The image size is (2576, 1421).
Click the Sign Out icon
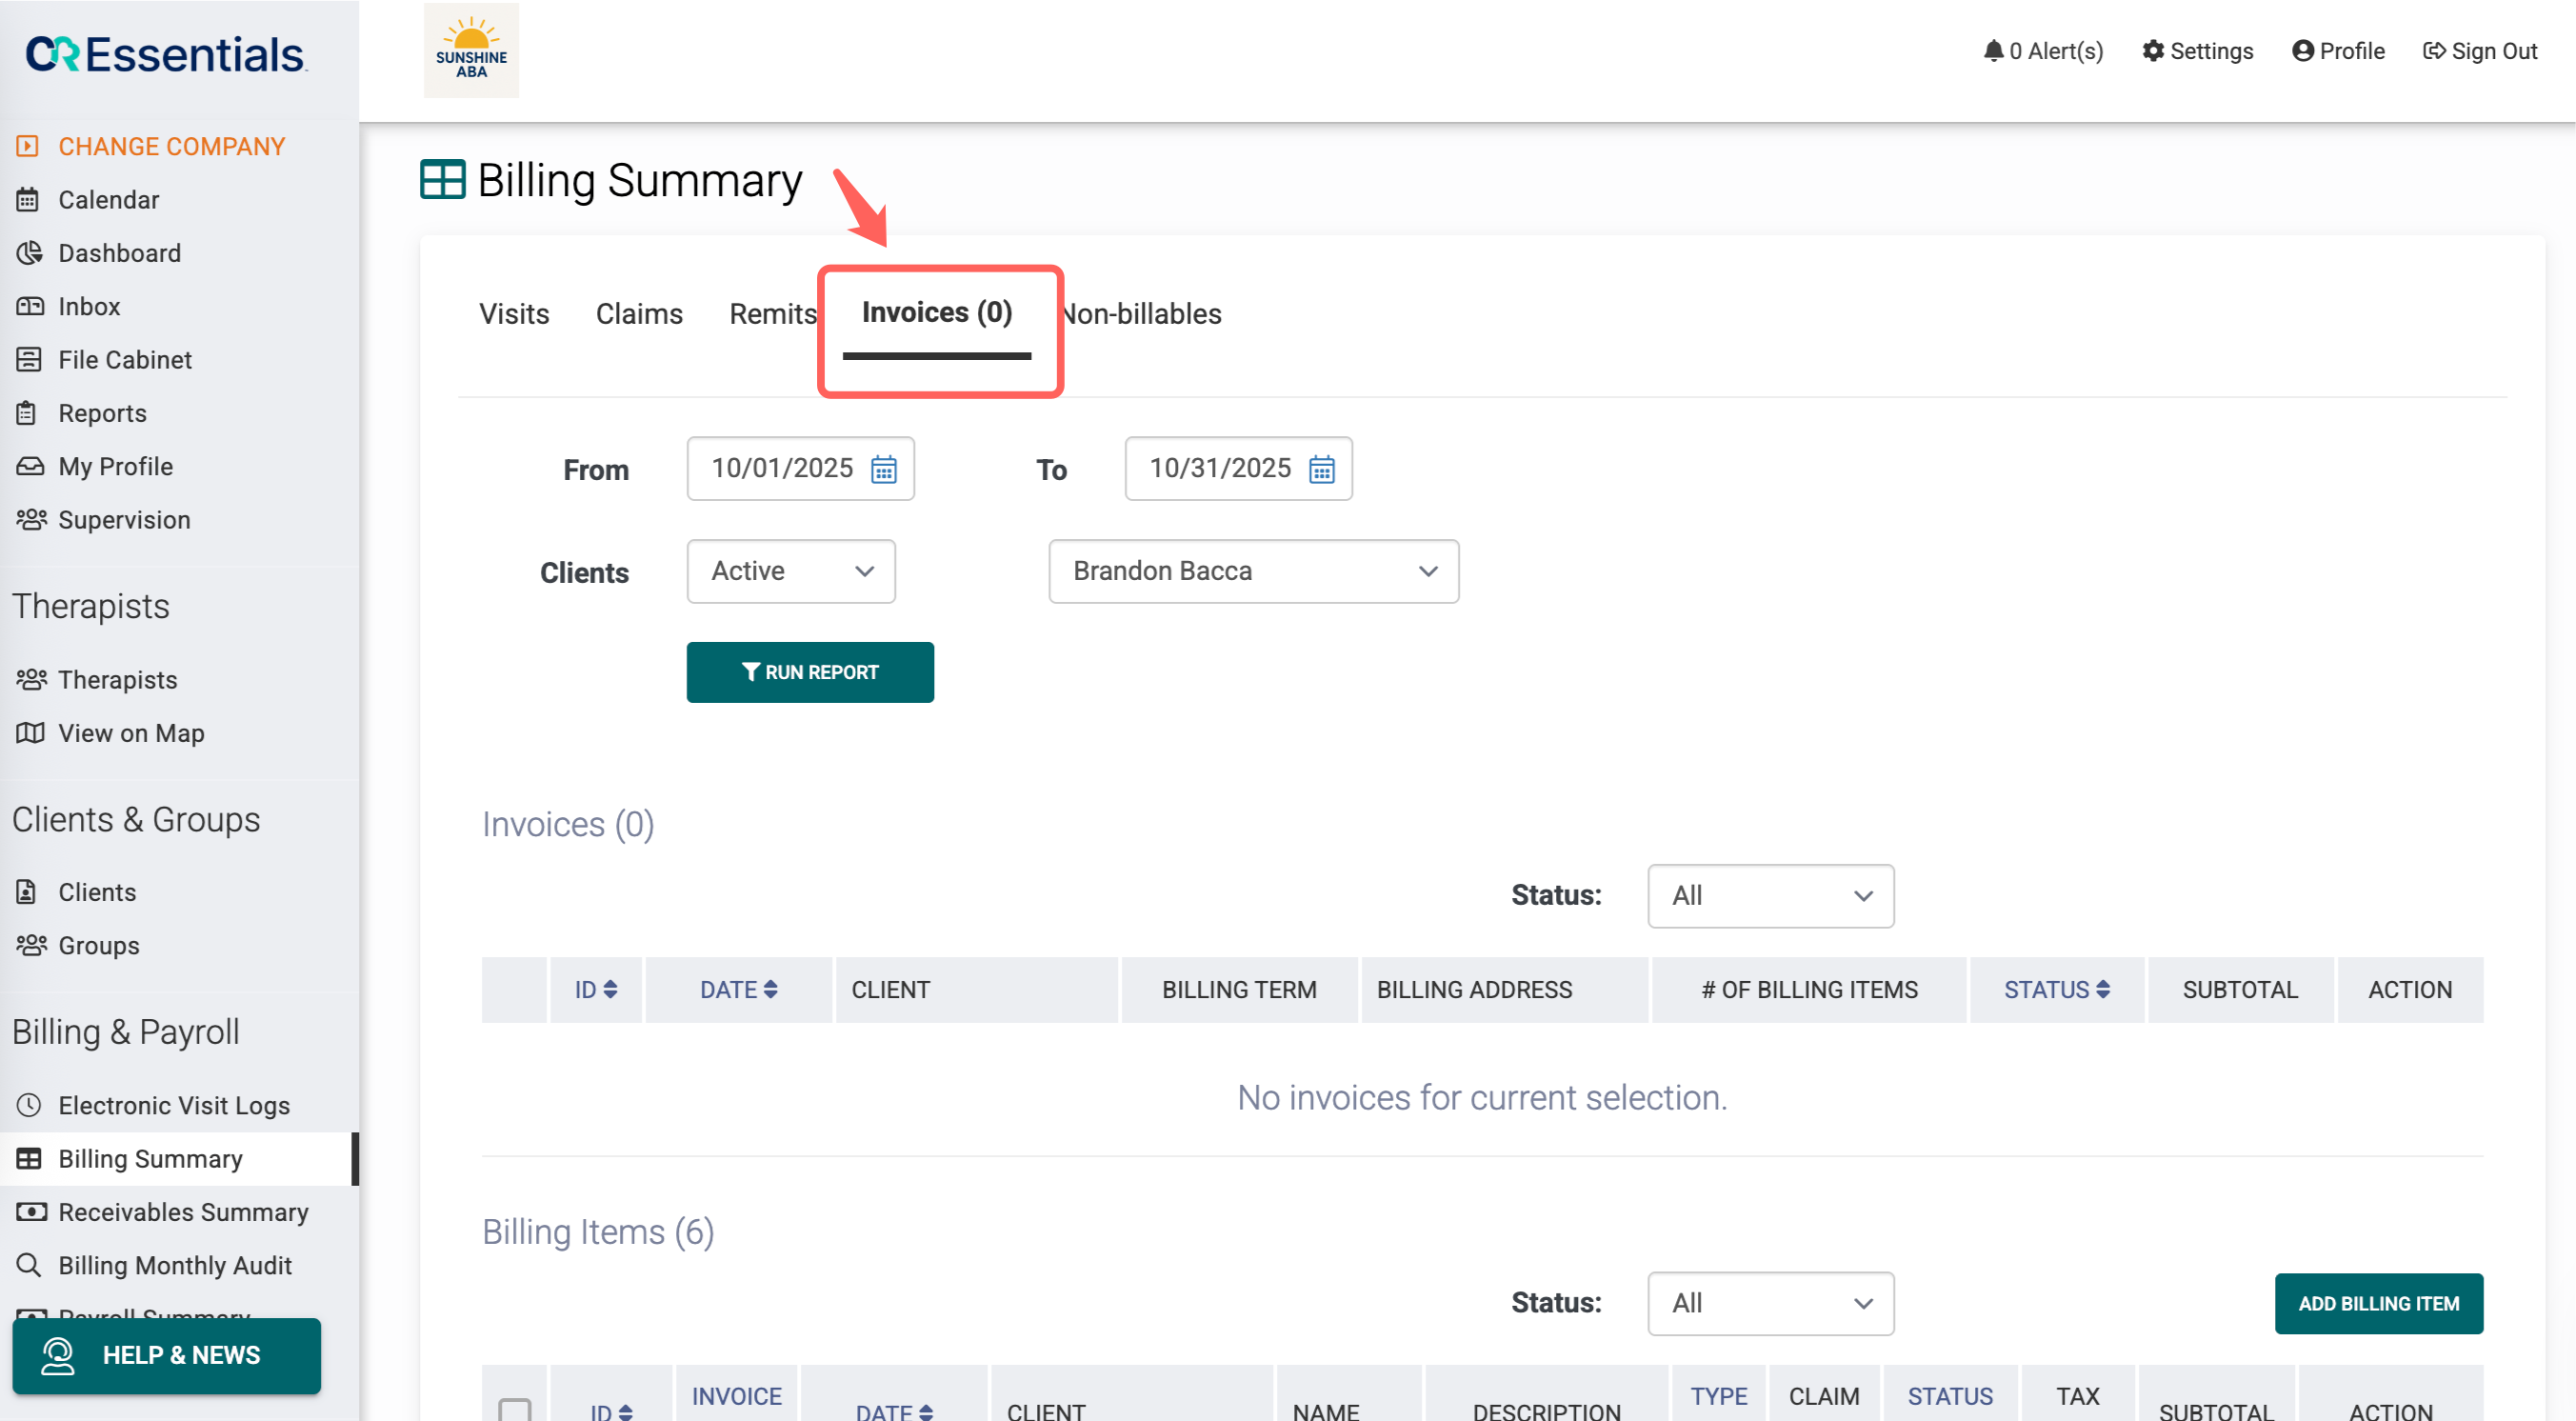pos(2433,50)
